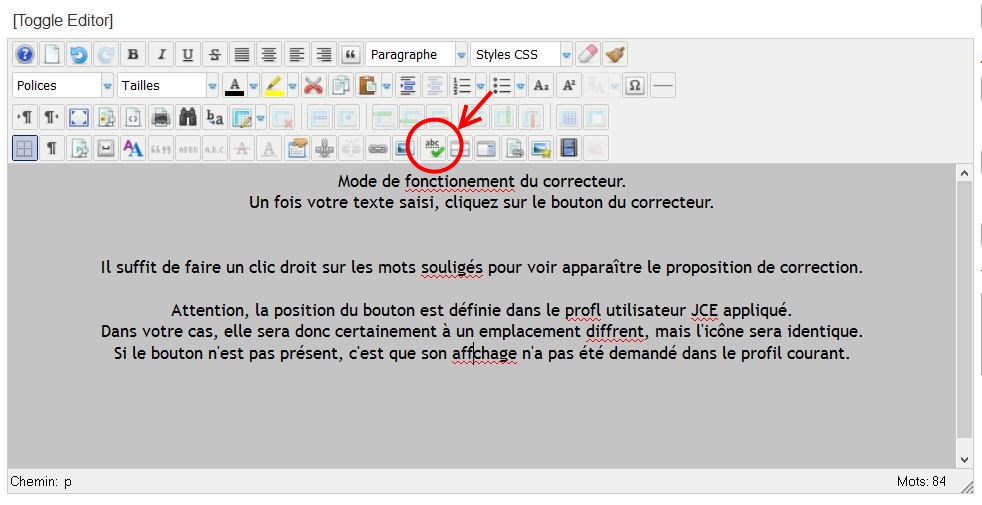
Task: Expand numbered list style arrow
Action: [x=480, y=85]
